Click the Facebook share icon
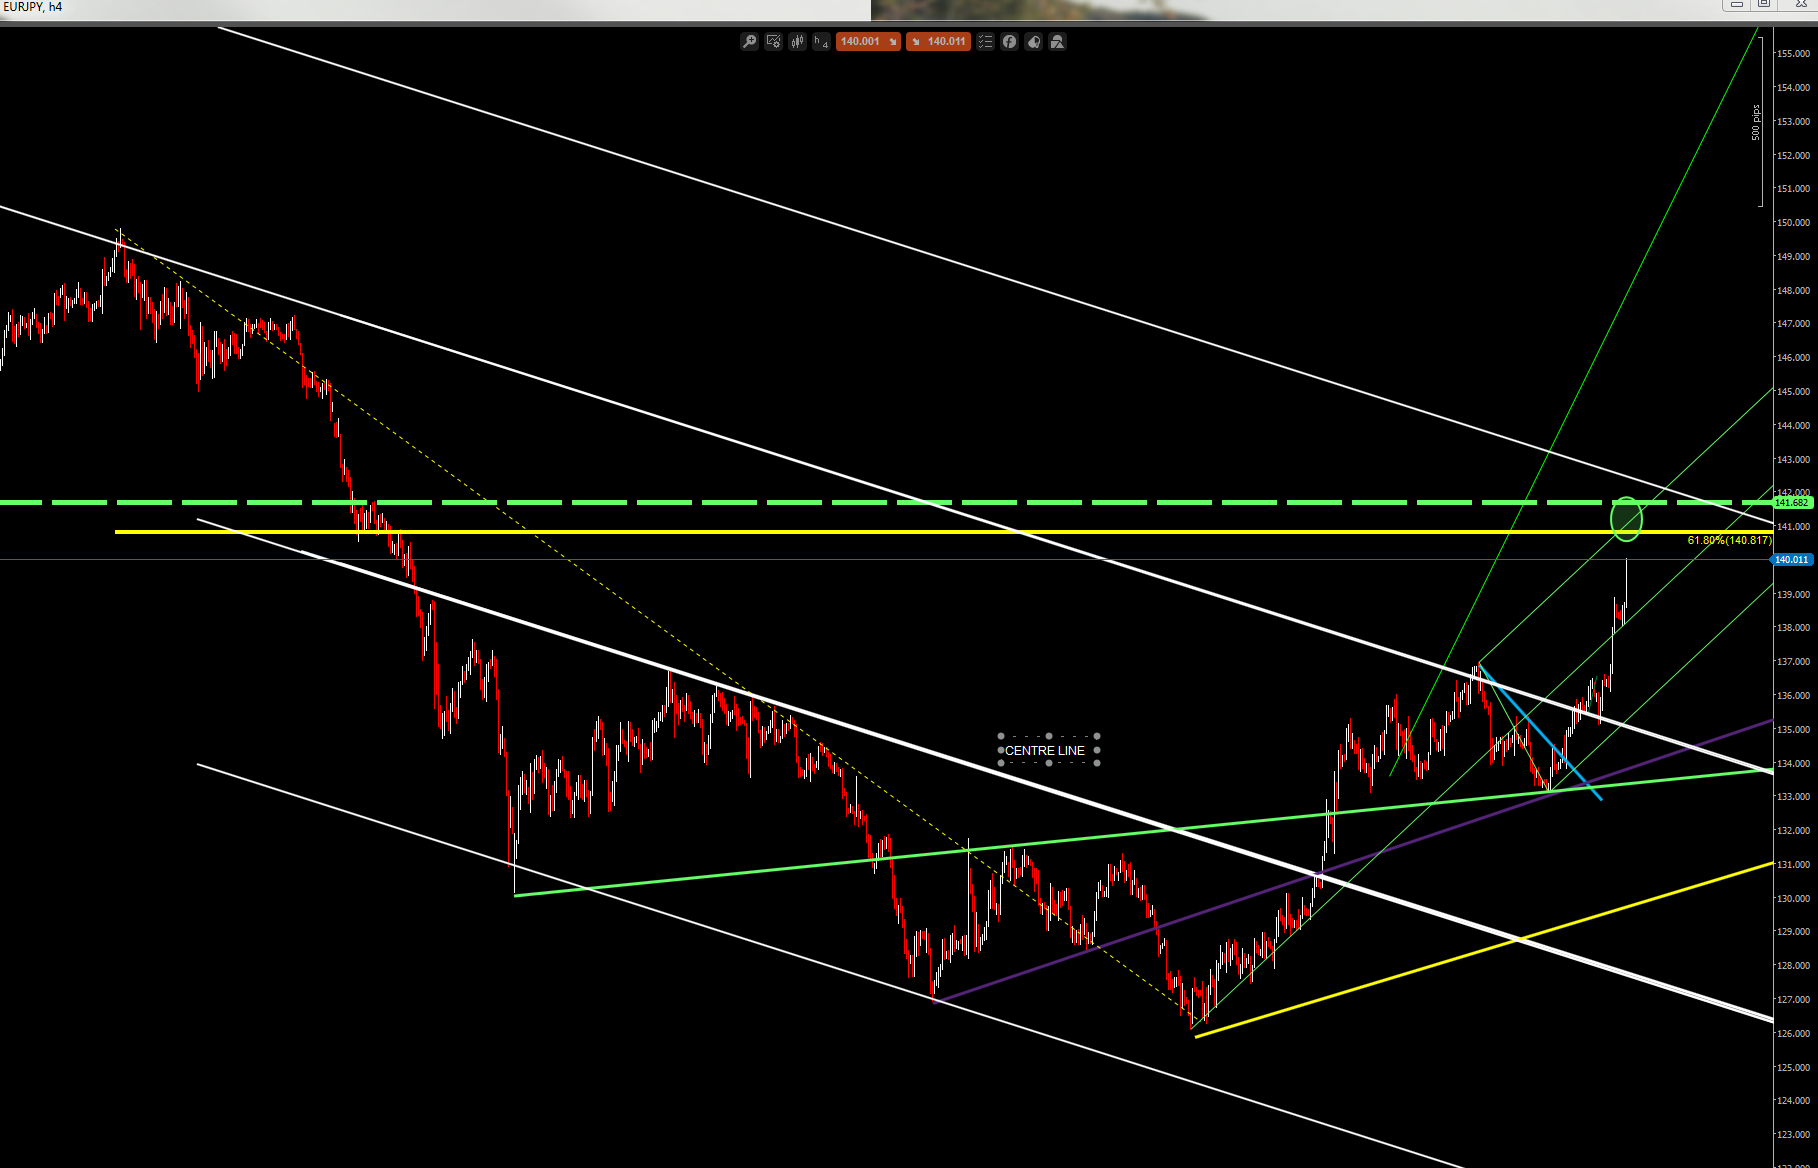The image size is (1818, 1168). (1009, 42)
